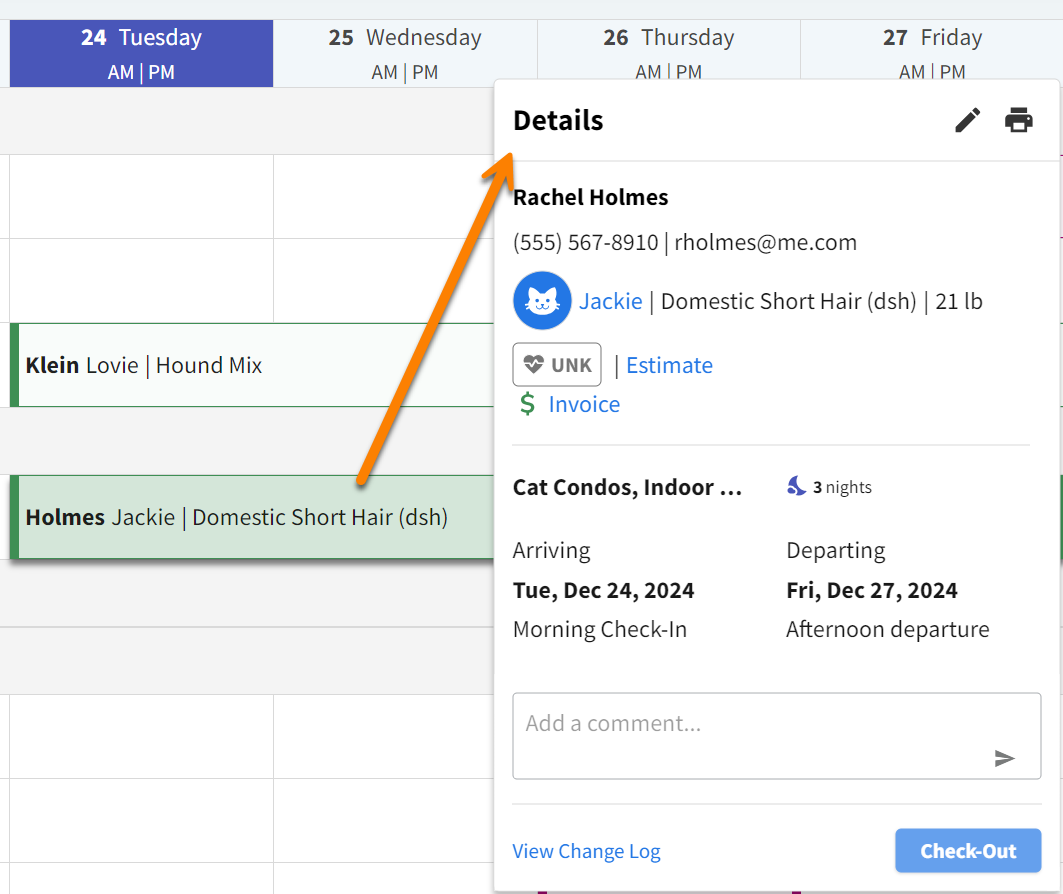Send the comment with the arrow icon
Viewport: 1063px width, 894px height.
(x=1004, y=758)
